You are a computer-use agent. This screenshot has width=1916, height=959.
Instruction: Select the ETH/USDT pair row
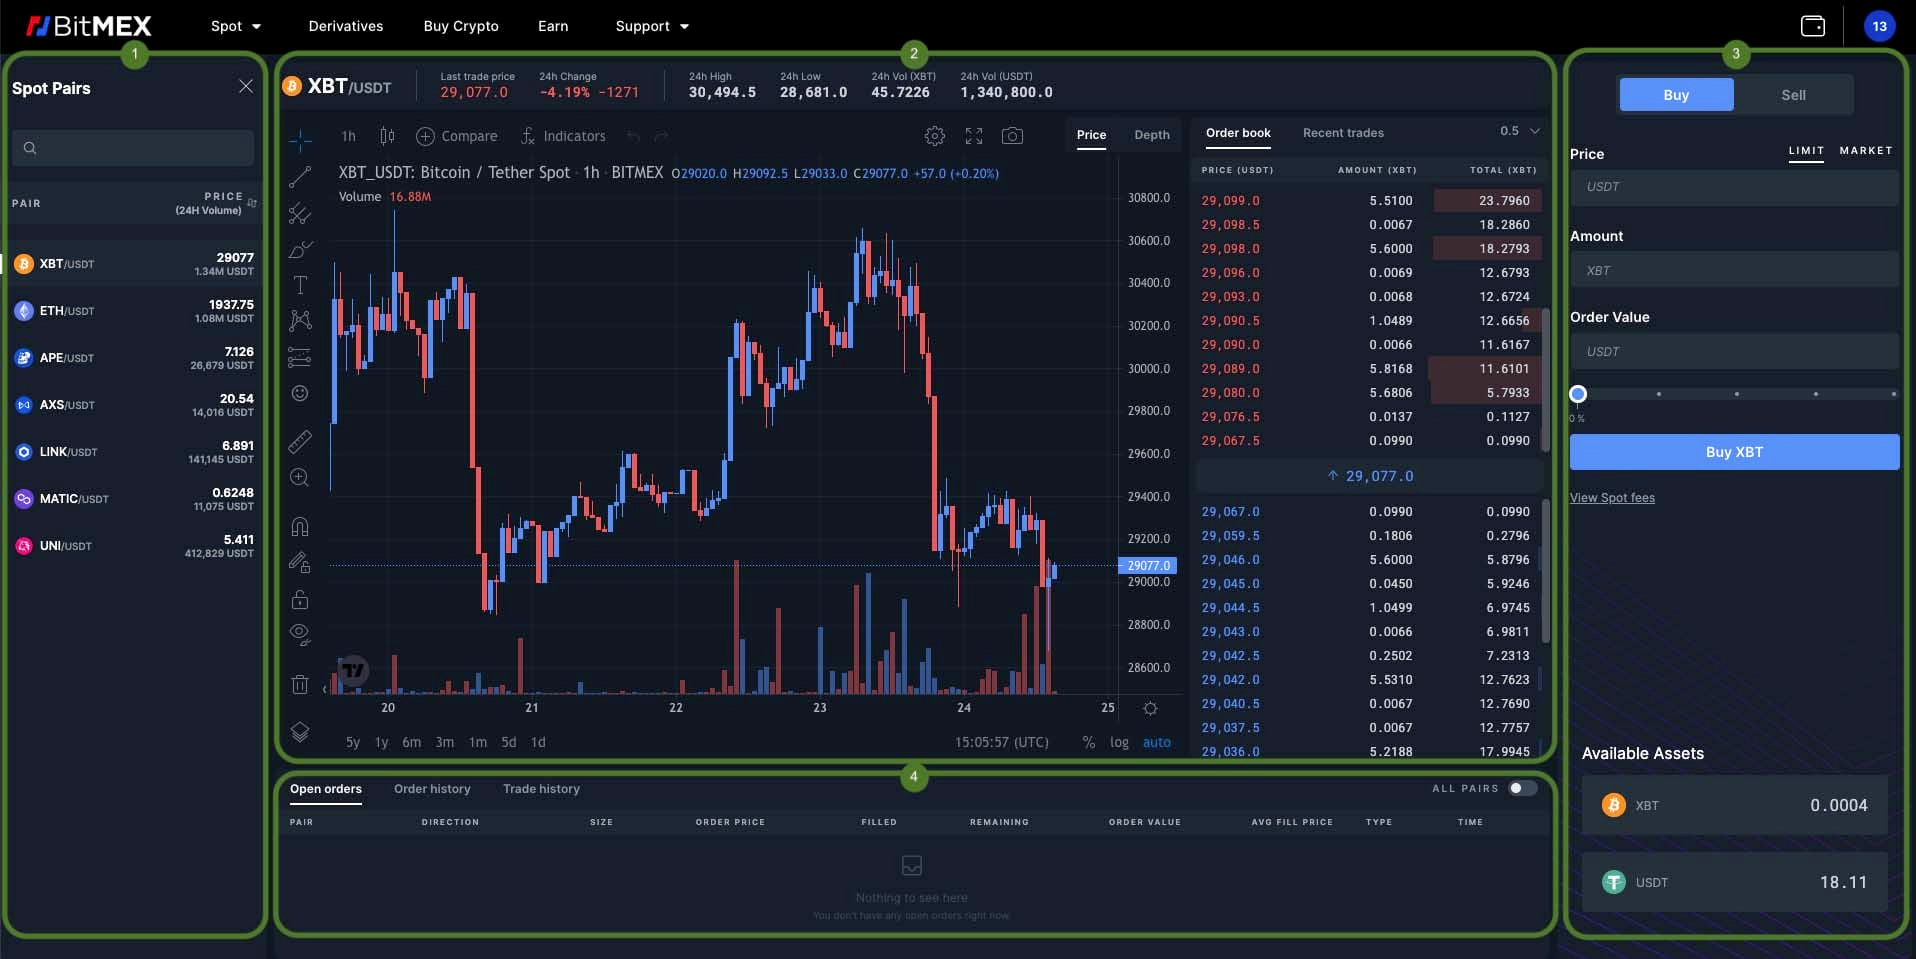133,311
